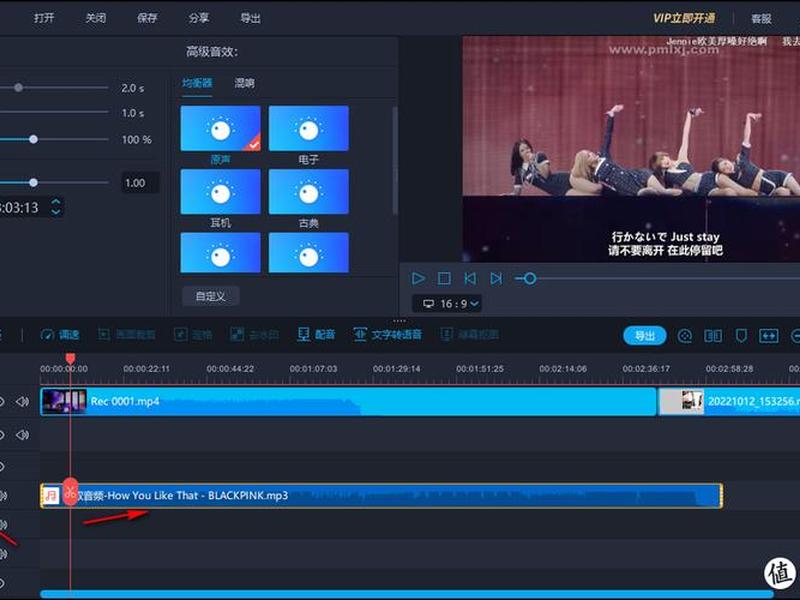Click 分享 in the top menu

[198, 18]
